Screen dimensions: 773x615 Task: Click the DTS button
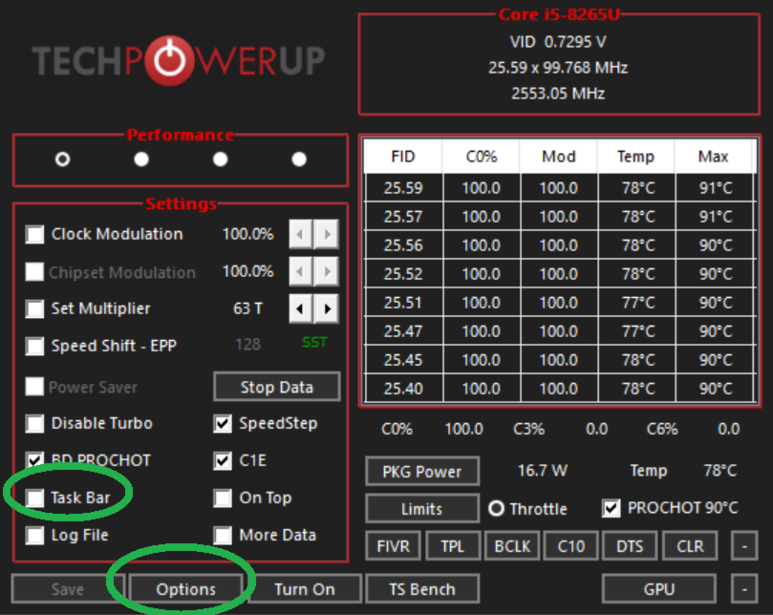coord(630,546)
